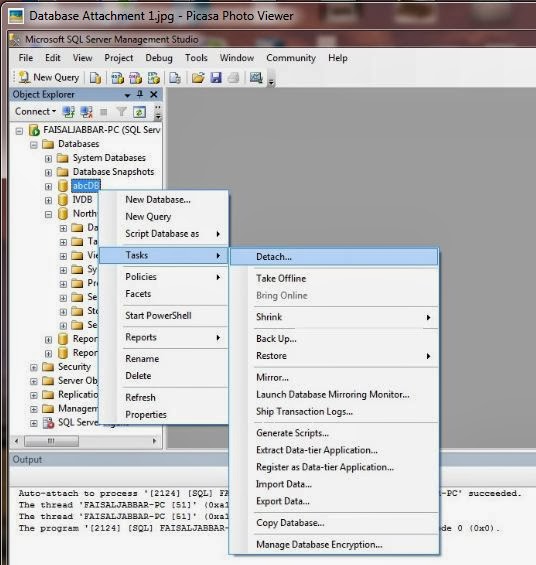Click Import Data... menu entry
Viewport: 536px width, 565px height.
[x=334, y=484]
